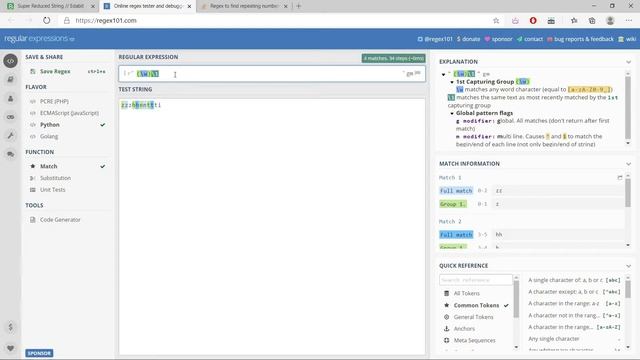This screenshot has height=360, width=640.
Task: Collapse the Match Information panel chevron
Action: tap(629, 164)
